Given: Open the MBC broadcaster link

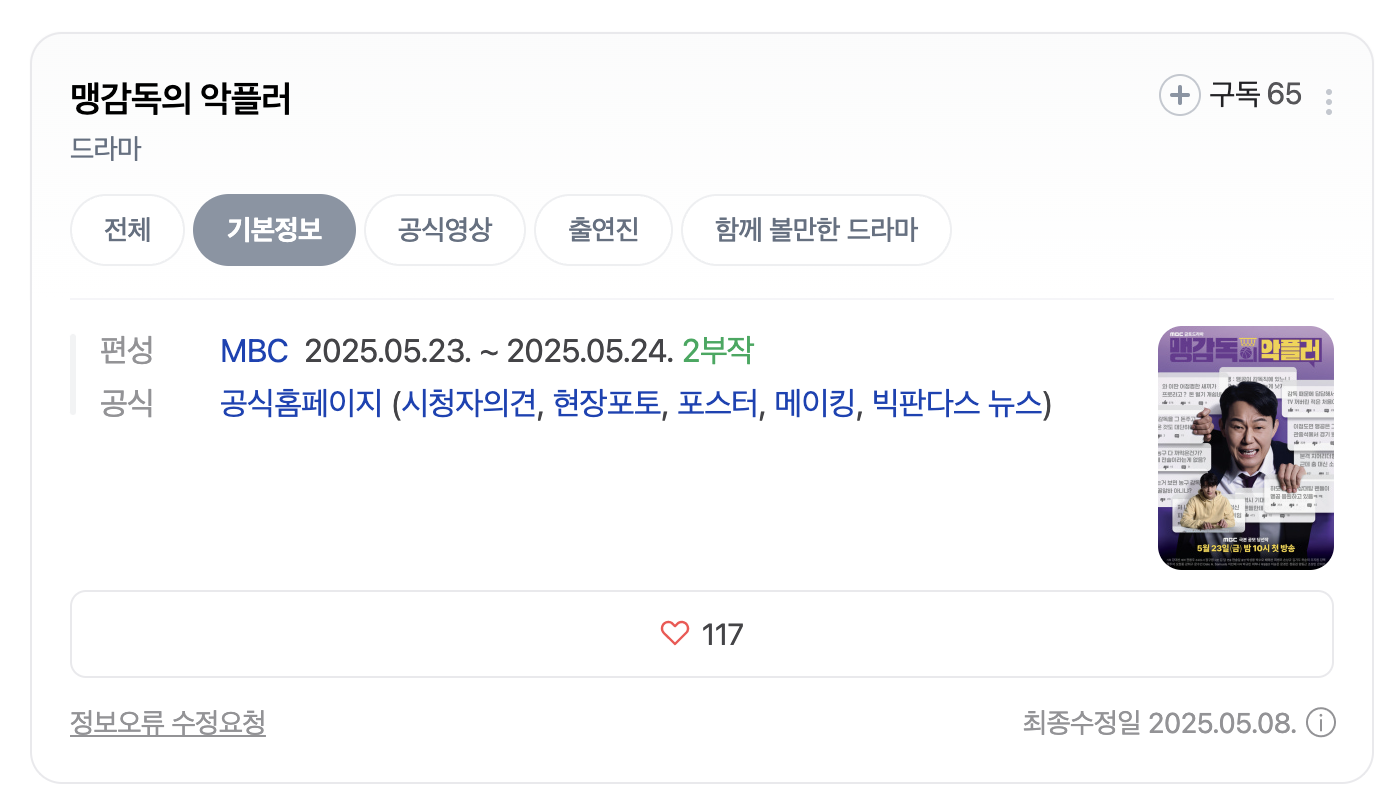Looking at the screenshot, I should coord(253,350).
